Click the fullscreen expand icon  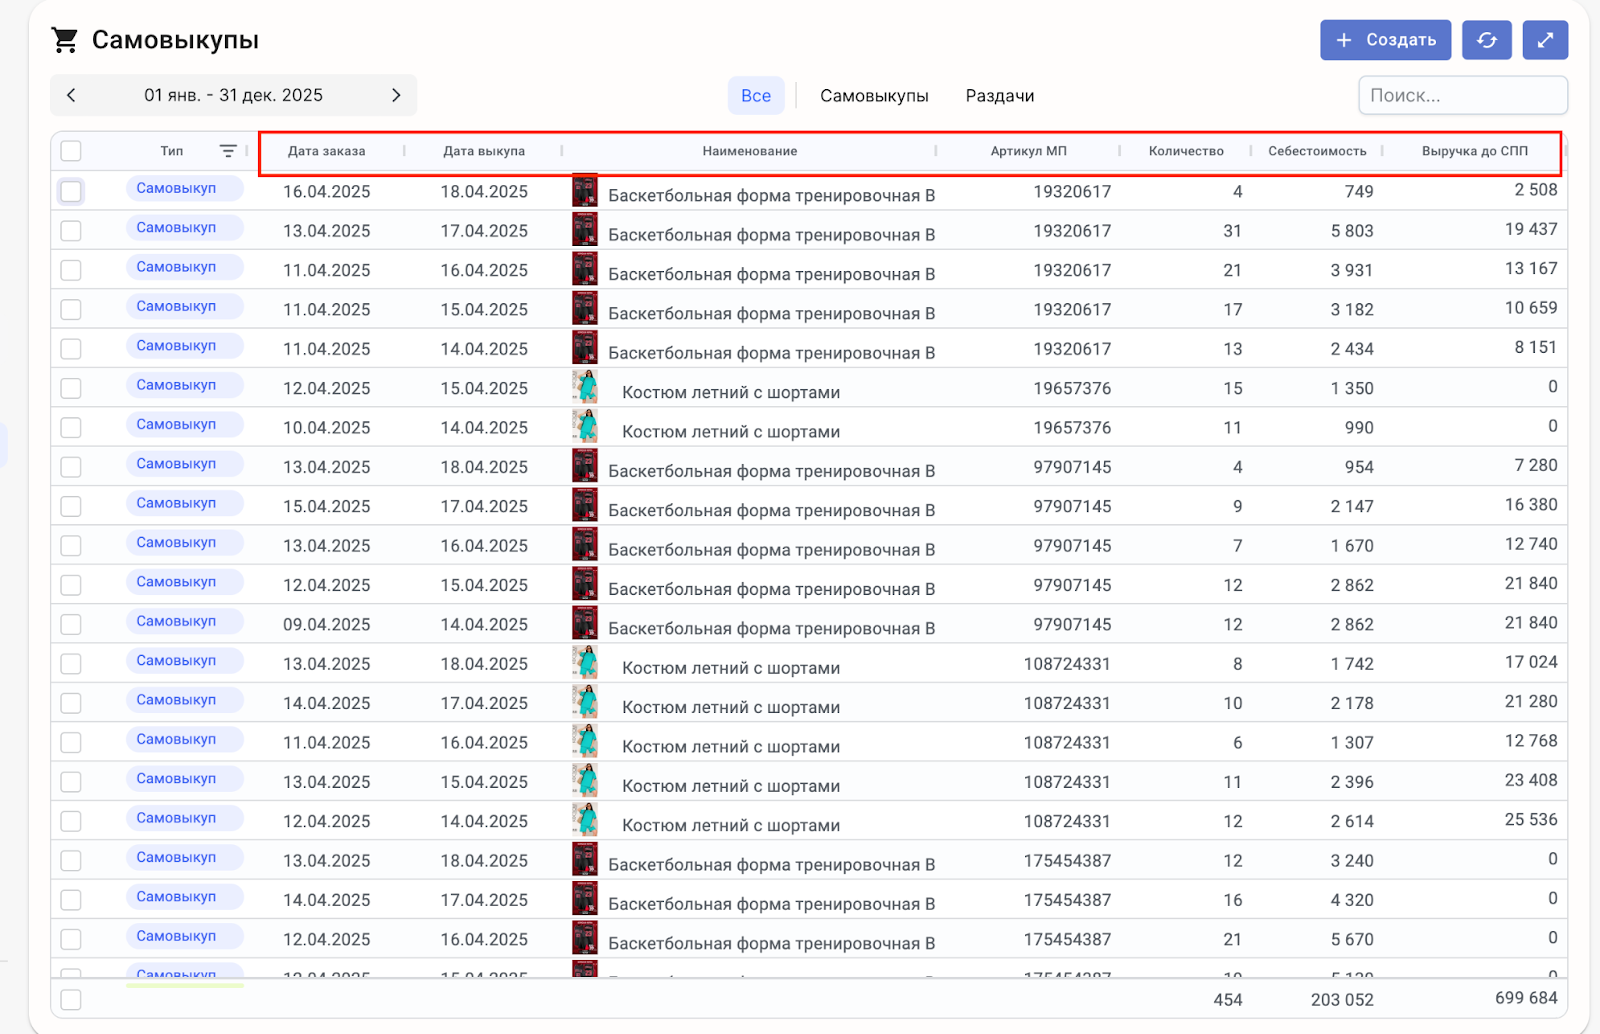[1545, 40]
